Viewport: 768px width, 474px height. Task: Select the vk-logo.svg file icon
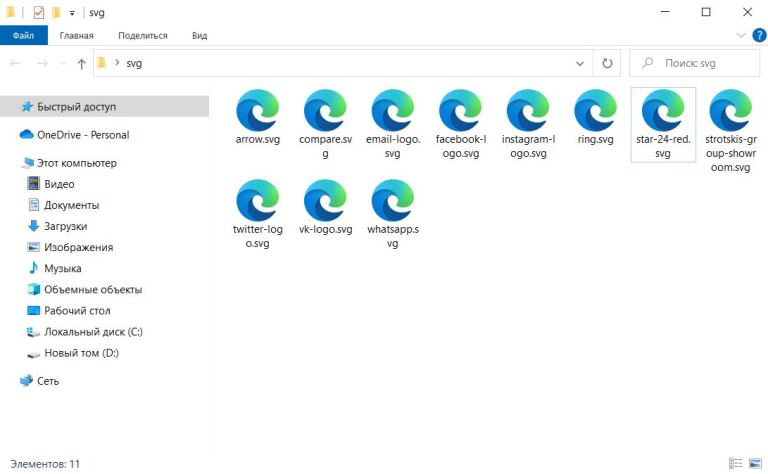(325, 200)
